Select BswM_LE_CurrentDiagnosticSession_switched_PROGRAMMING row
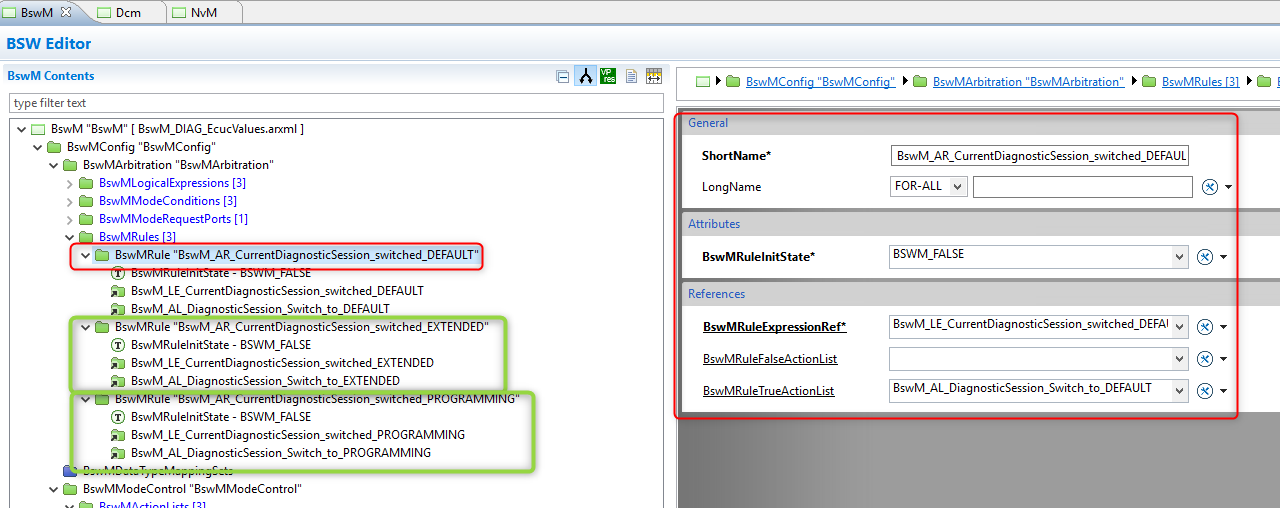Image resolution: width=1280 pixels, height=508 pixels. [298, 435]
